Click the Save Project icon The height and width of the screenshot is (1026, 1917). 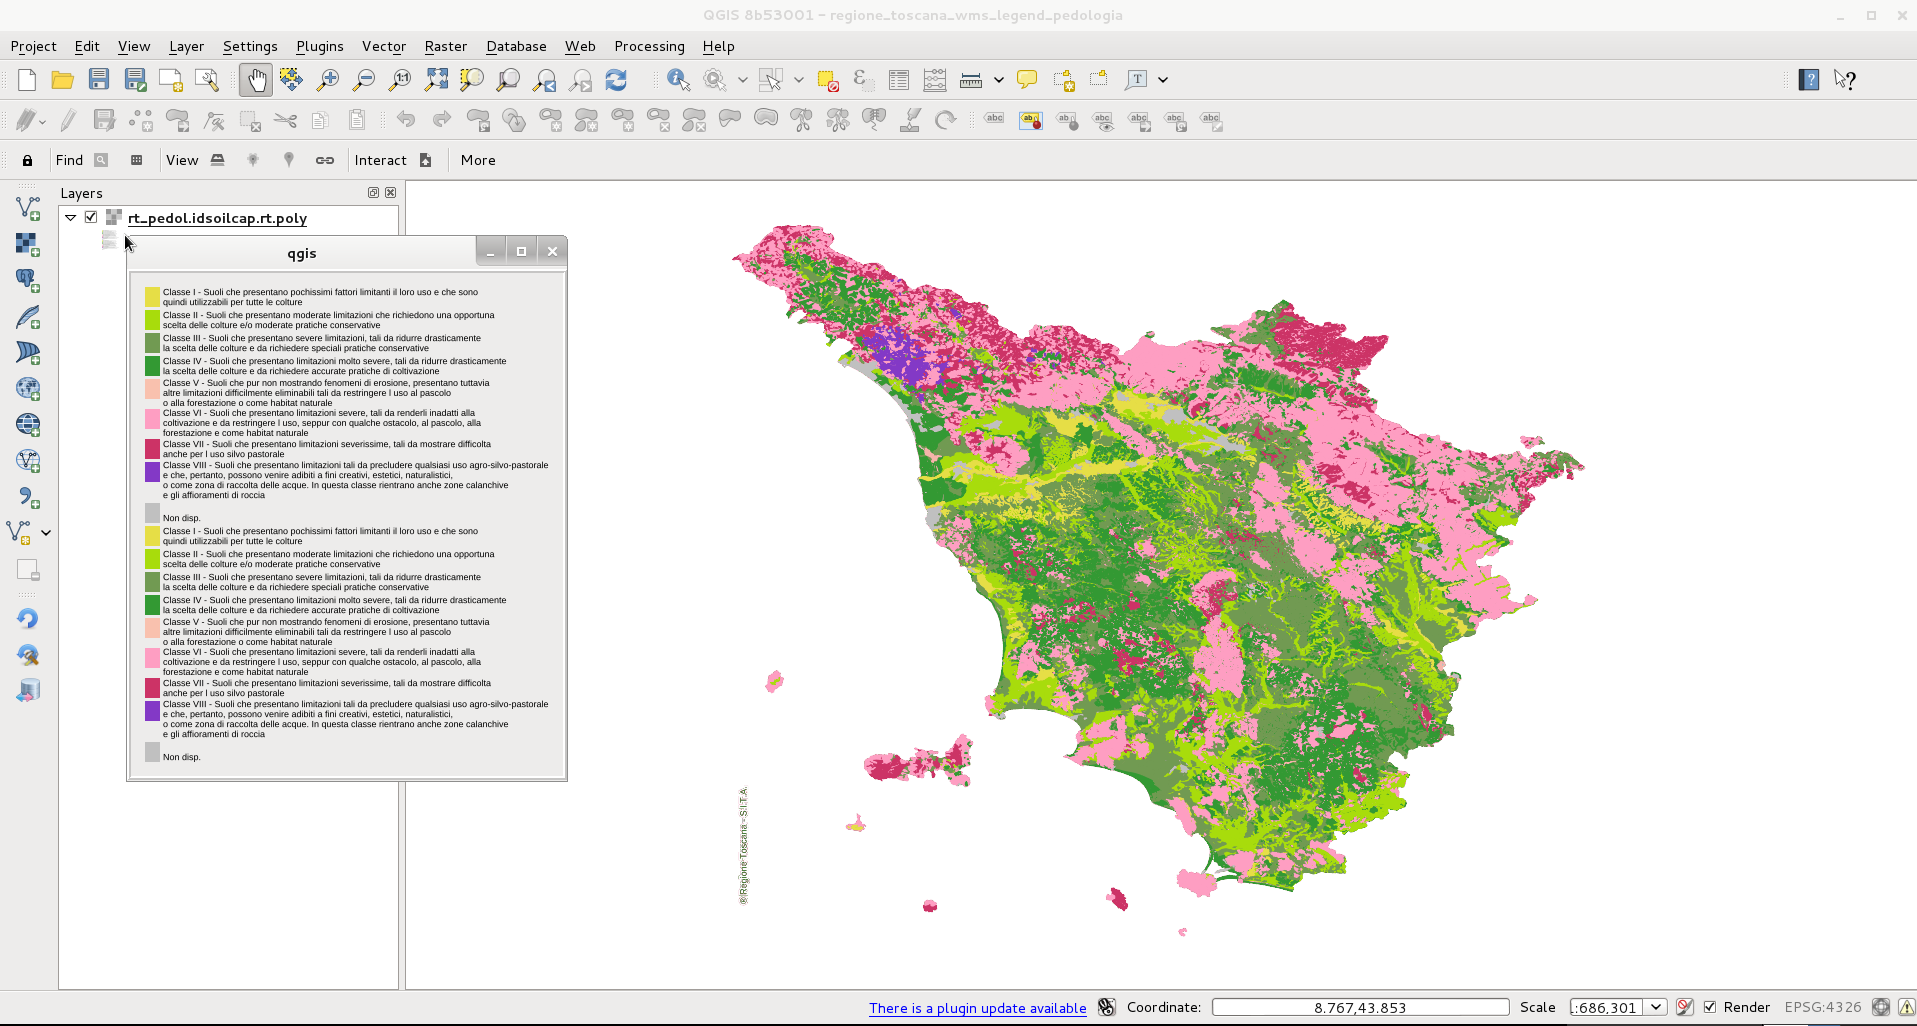98,80
